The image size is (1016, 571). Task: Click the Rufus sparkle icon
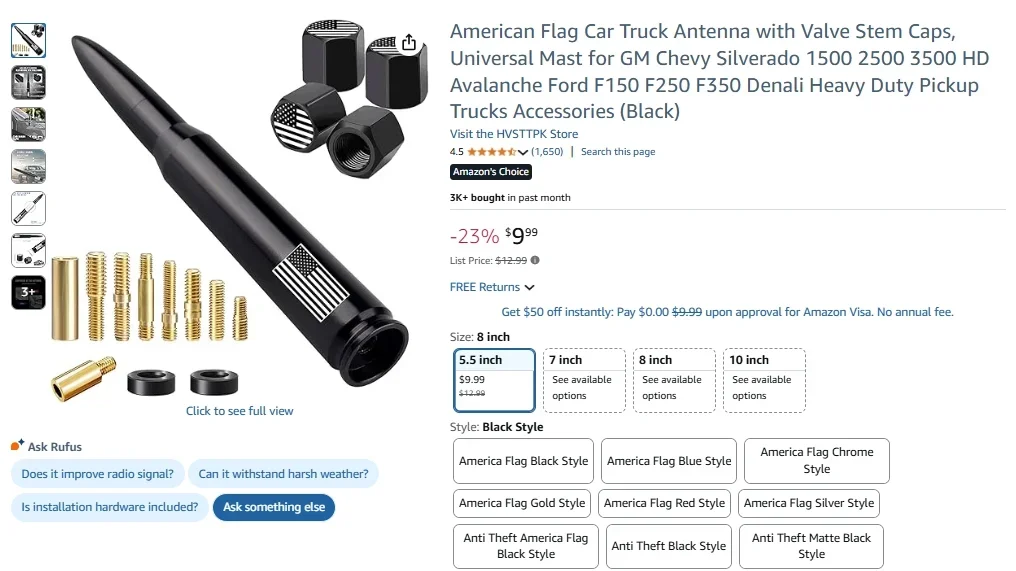(17, 446)
